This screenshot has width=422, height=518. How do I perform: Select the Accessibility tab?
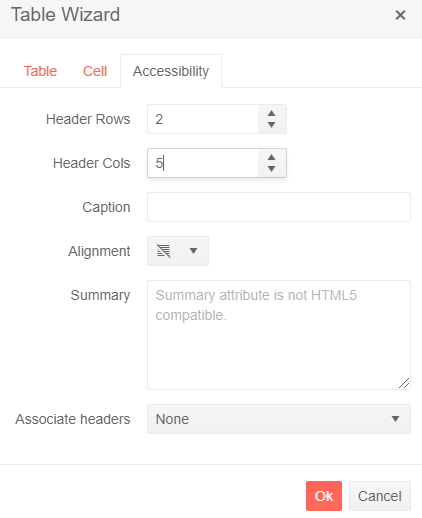171,71
